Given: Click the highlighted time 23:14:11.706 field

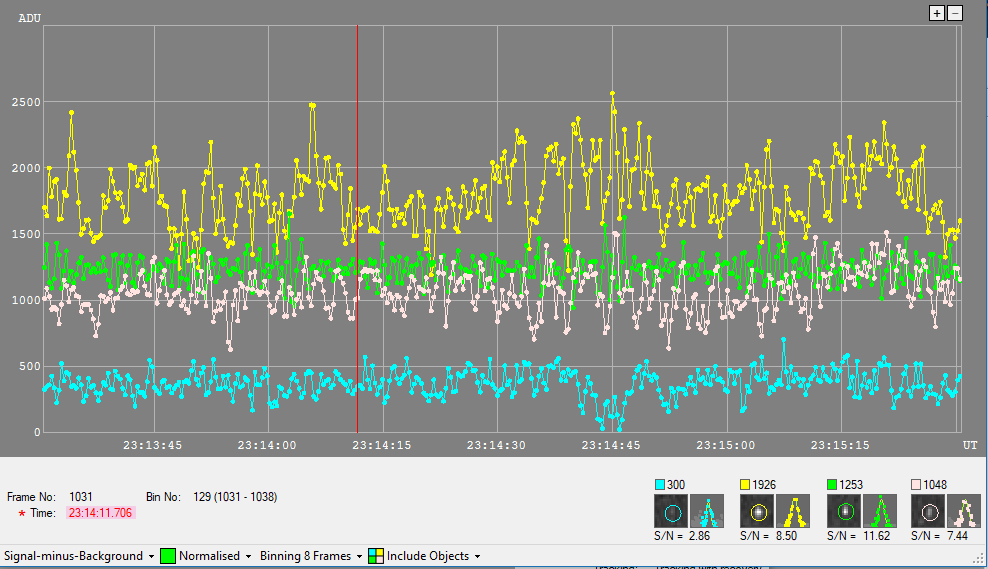Looking at the screenshot, I should point(101,513).
